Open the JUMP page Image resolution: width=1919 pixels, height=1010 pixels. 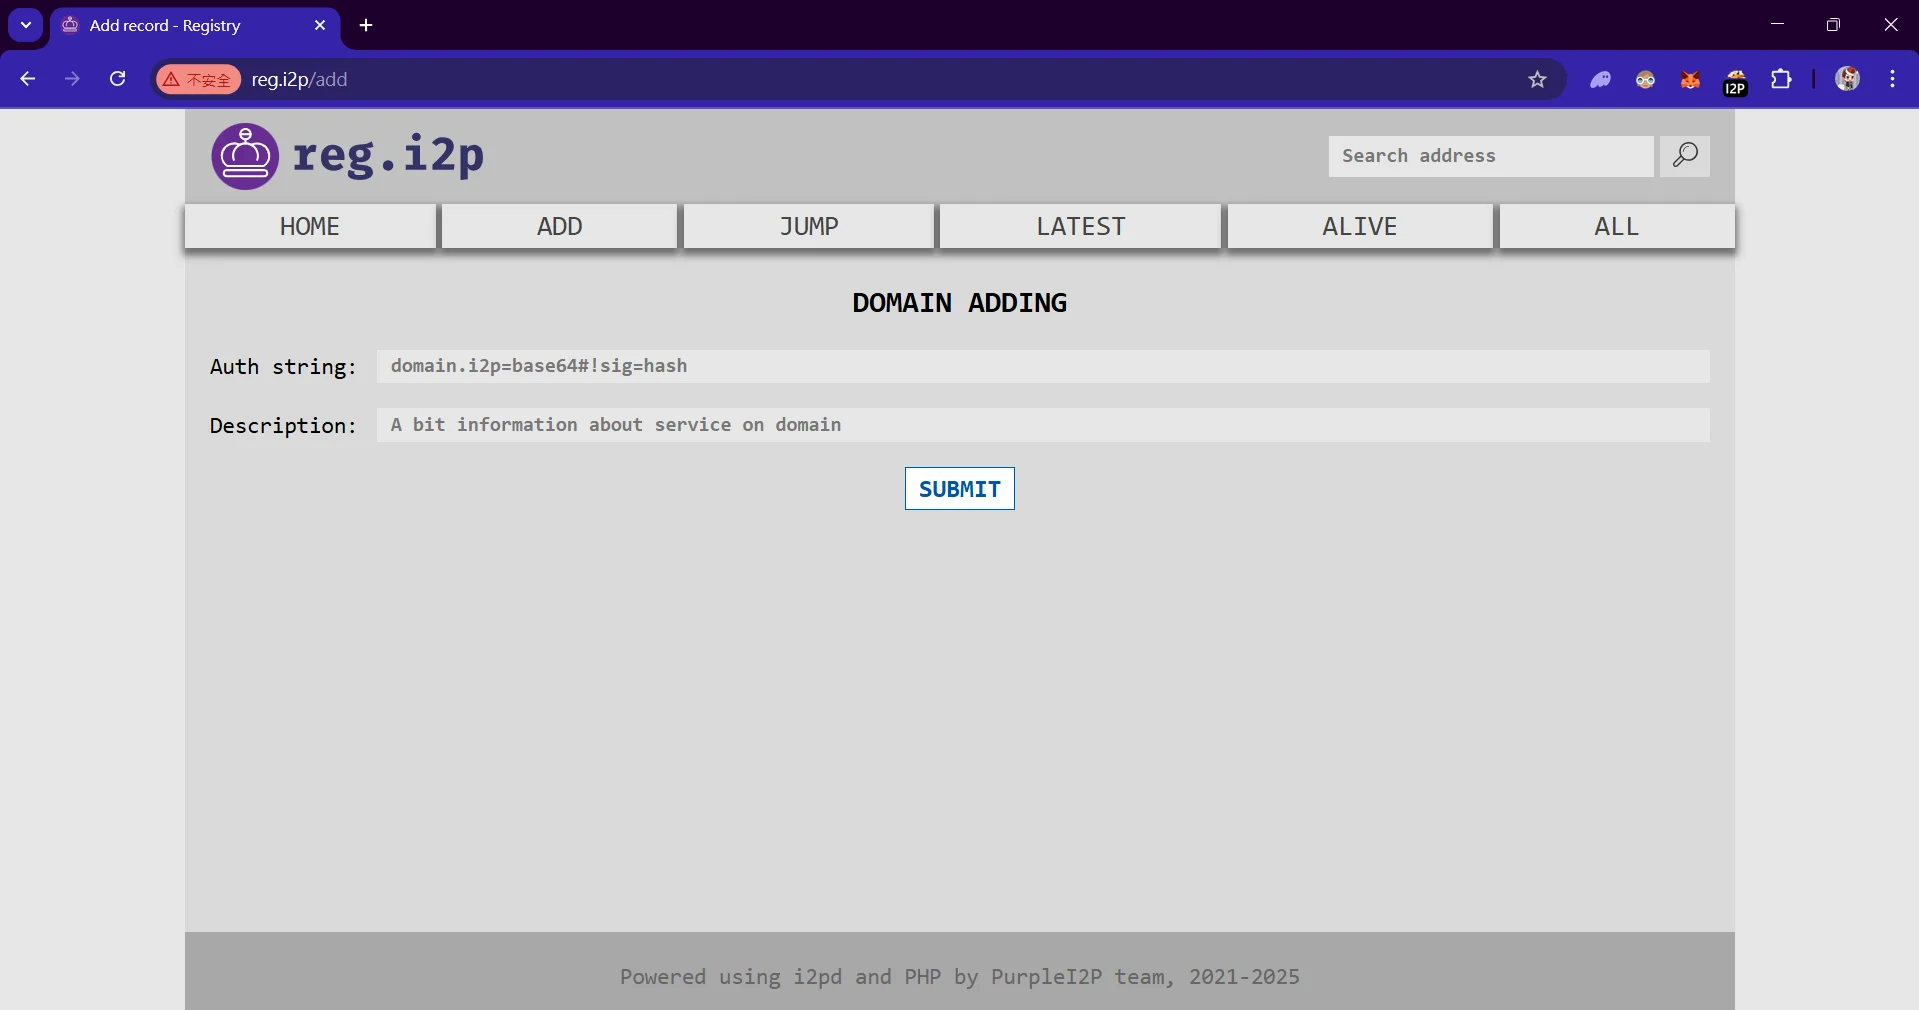coord(808,227)
